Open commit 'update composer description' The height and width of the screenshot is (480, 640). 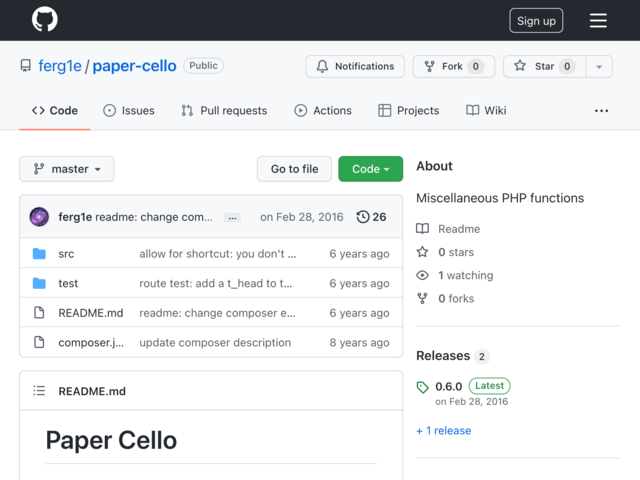click(x=215, y=342)
